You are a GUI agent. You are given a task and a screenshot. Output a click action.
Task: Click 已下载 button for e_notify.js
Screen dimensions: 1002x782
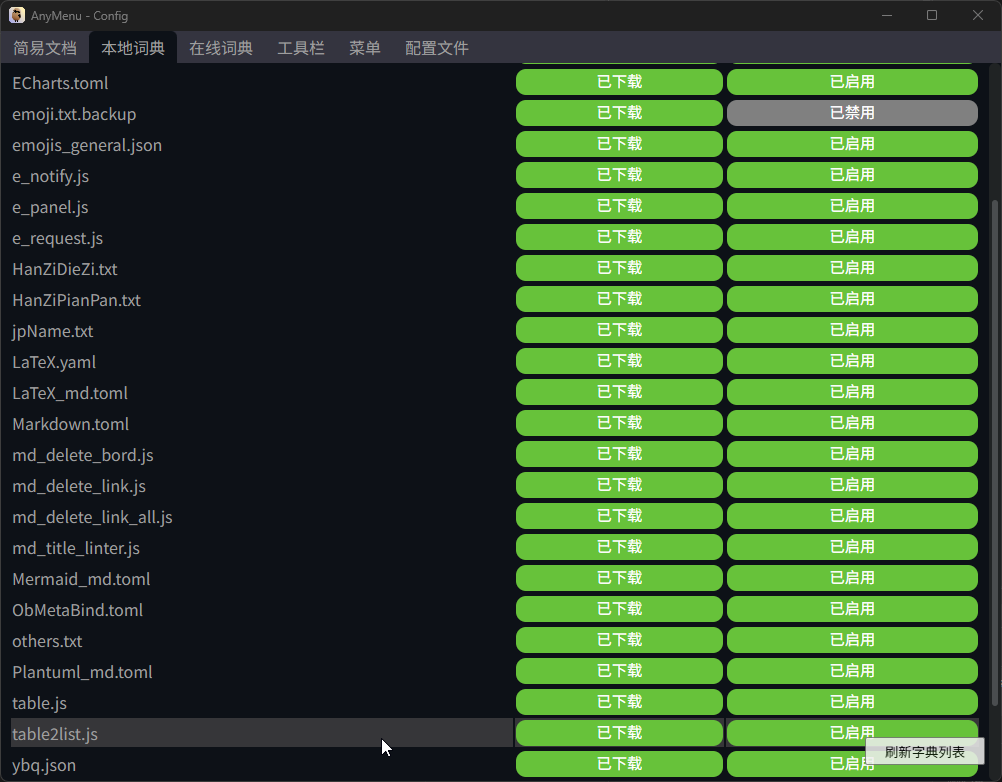(619, 175)
